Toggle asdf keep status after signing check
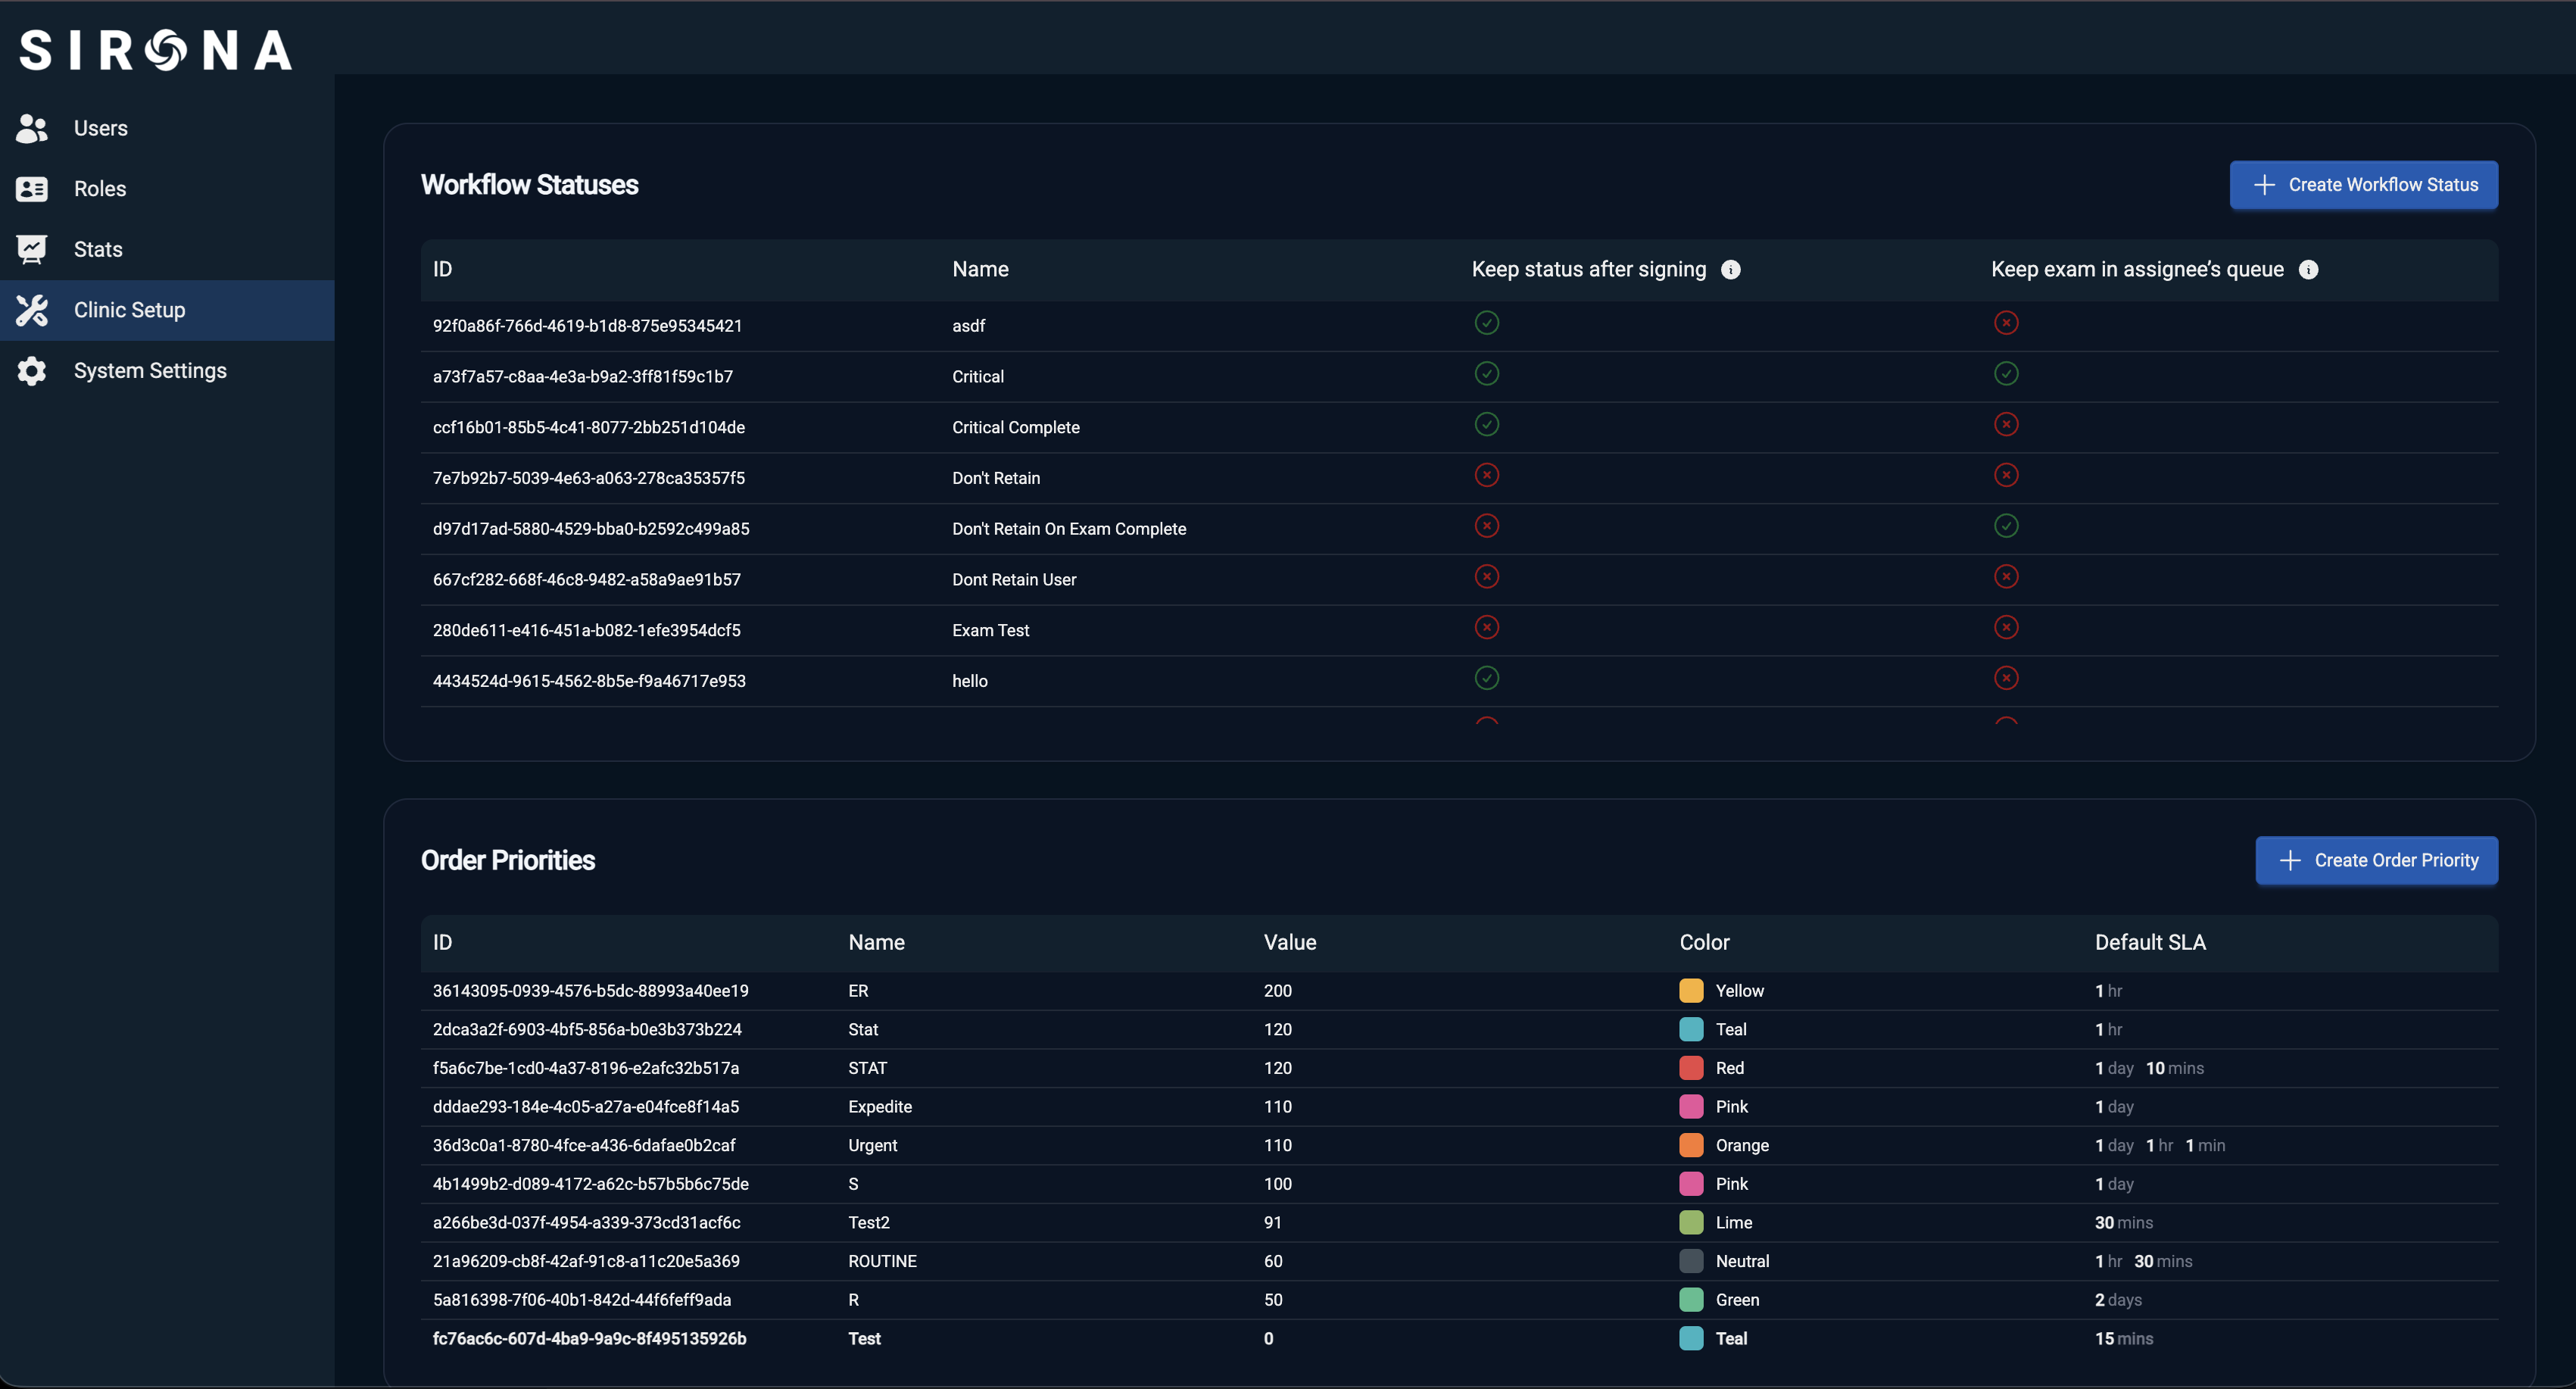This screenshot has height=1389, width=2576. click(x=1487, y=323)
